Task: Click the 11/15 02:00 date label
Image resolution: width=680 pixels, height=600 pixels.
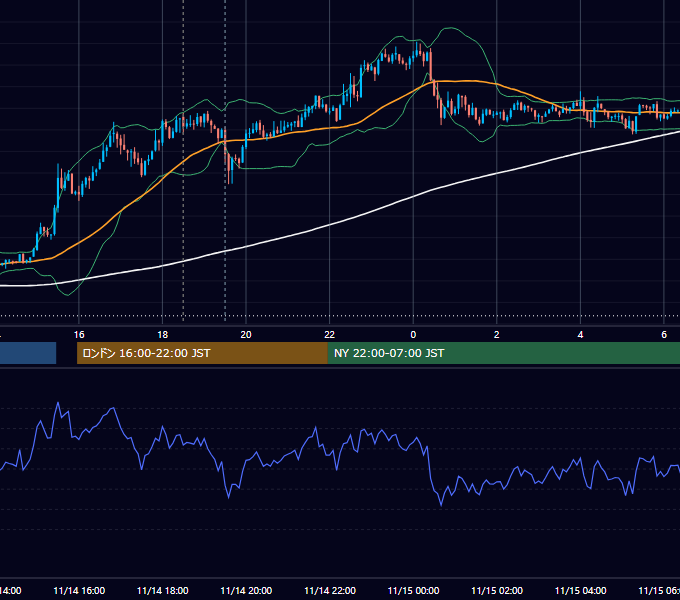Action: click(x=497, y=591)
